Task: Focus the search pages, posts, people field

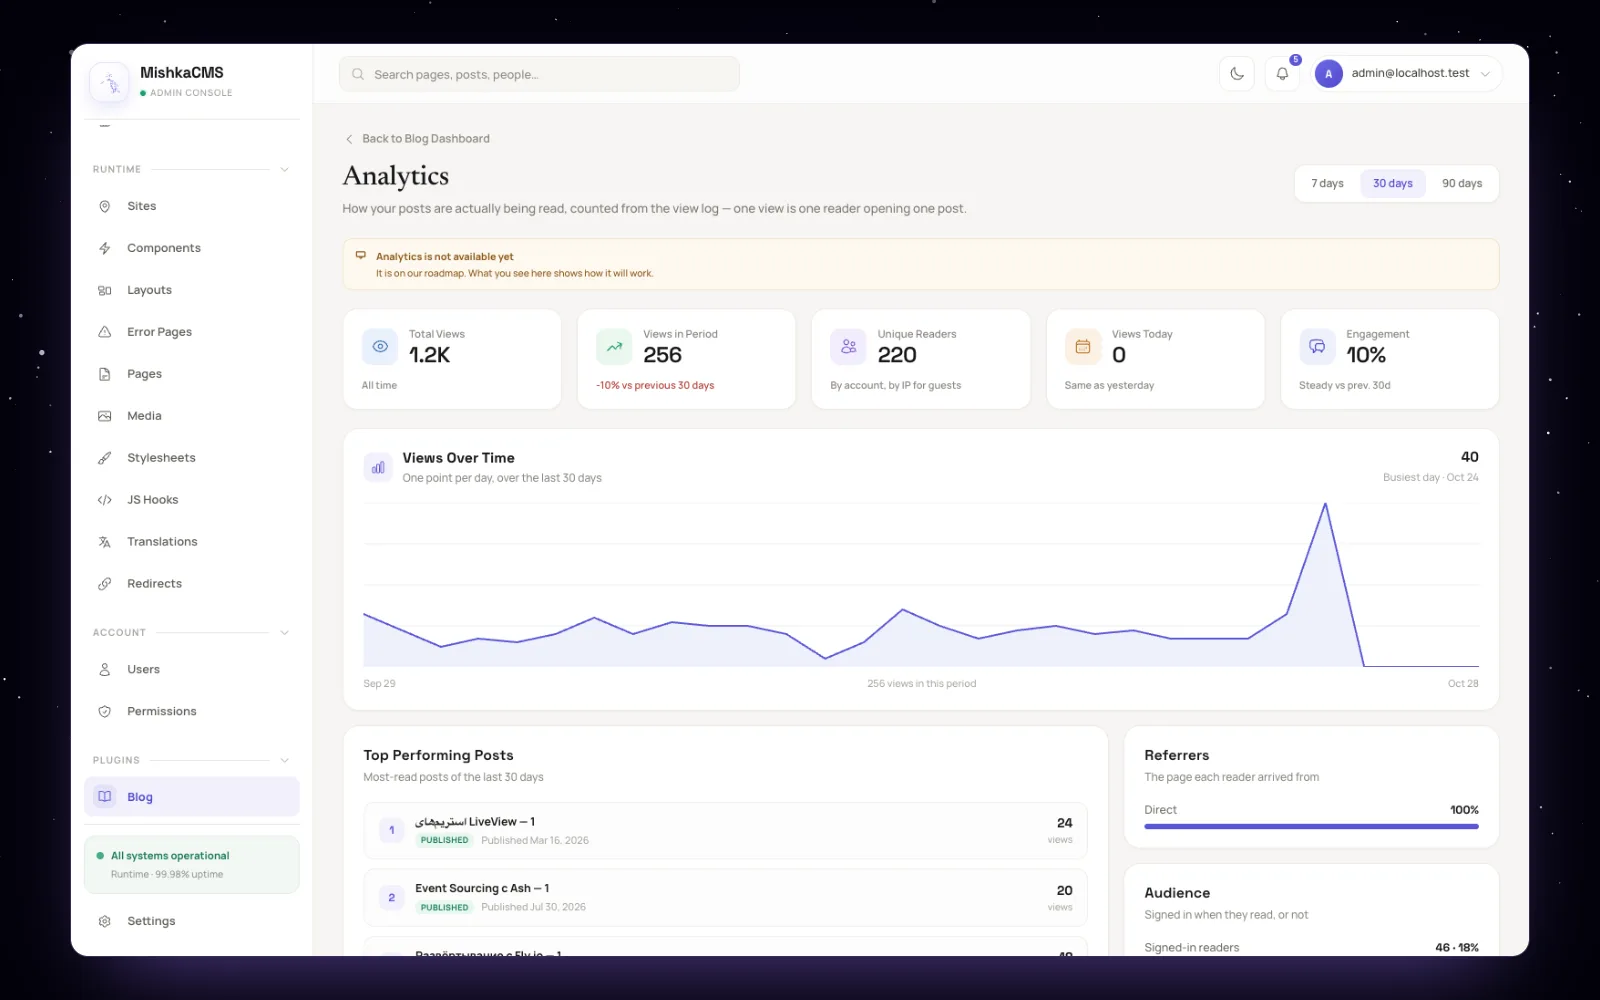Action: click(x=539, y=74)
